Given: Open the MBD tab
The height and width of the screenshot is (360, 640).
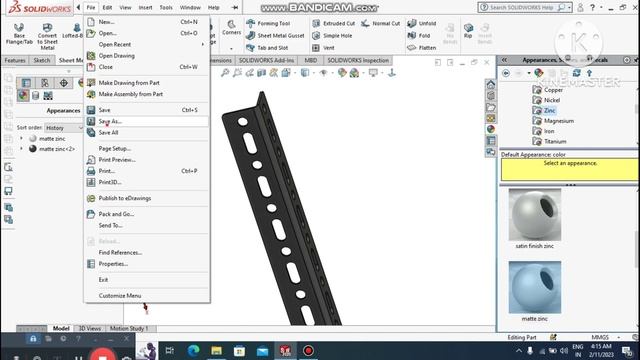Looking at the screenshot, I should pos(311,60).
